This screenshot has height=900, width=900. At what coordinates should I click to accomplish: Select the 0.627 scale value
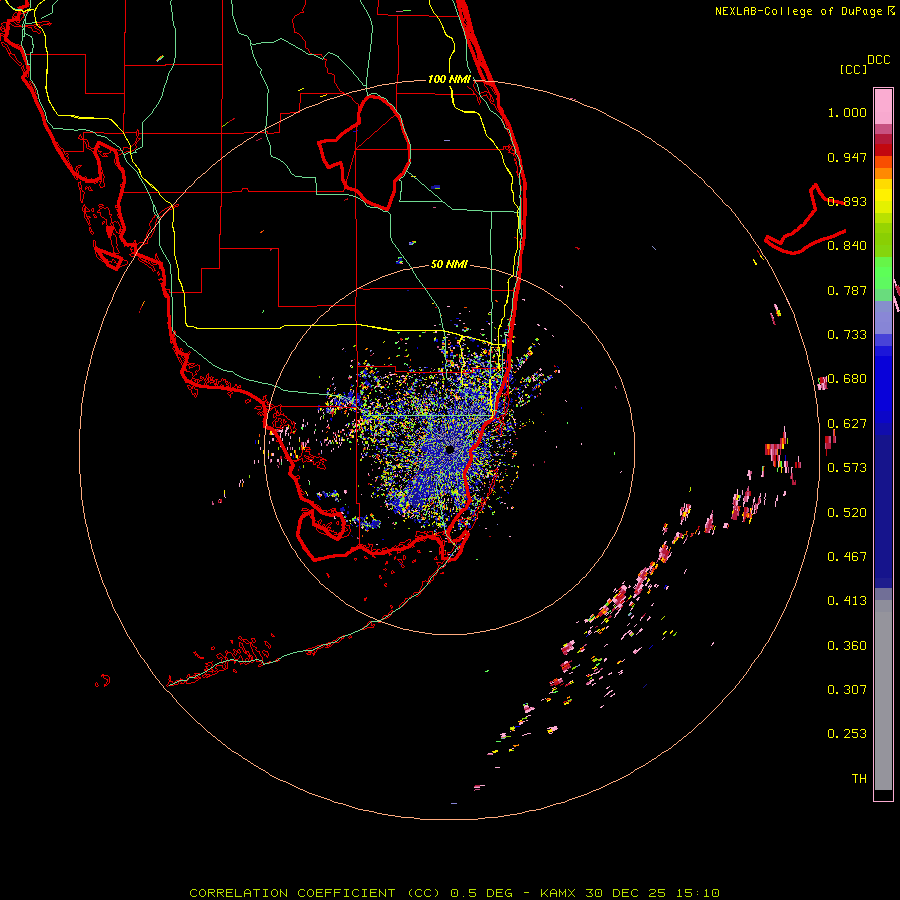click(x=847, y=424)
